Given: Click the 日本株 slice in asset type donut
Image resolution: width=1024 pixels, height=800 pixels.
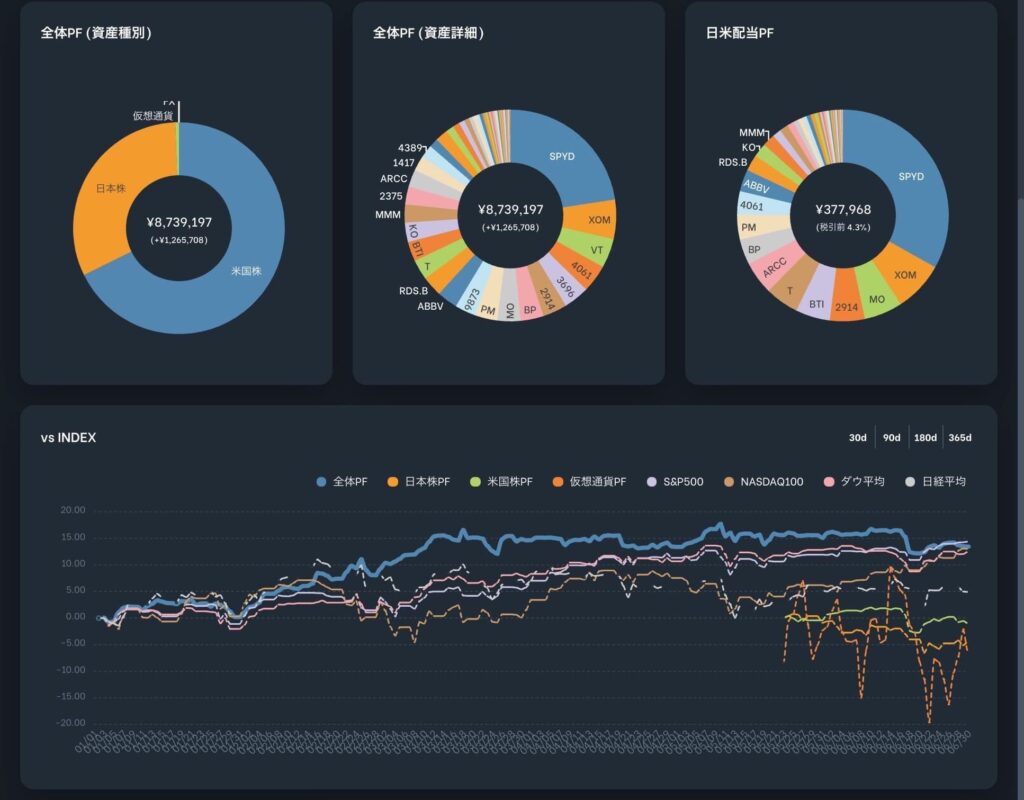Looking at the screenshot, I should (x=111, y=190).
